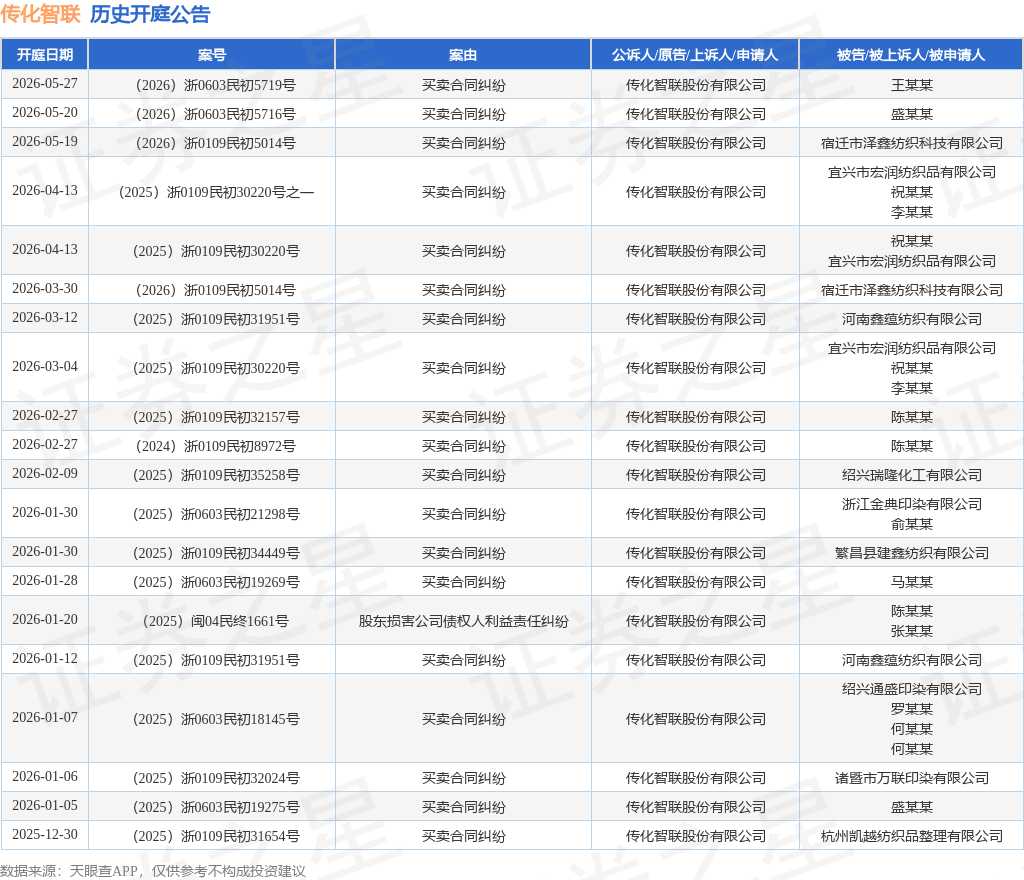Screen dimensions: 1024x880
Task: Click defendant 宿迁市泽鑫纺织科技有限公司 in 2026-03-30 row
Action: pos(912,290)
